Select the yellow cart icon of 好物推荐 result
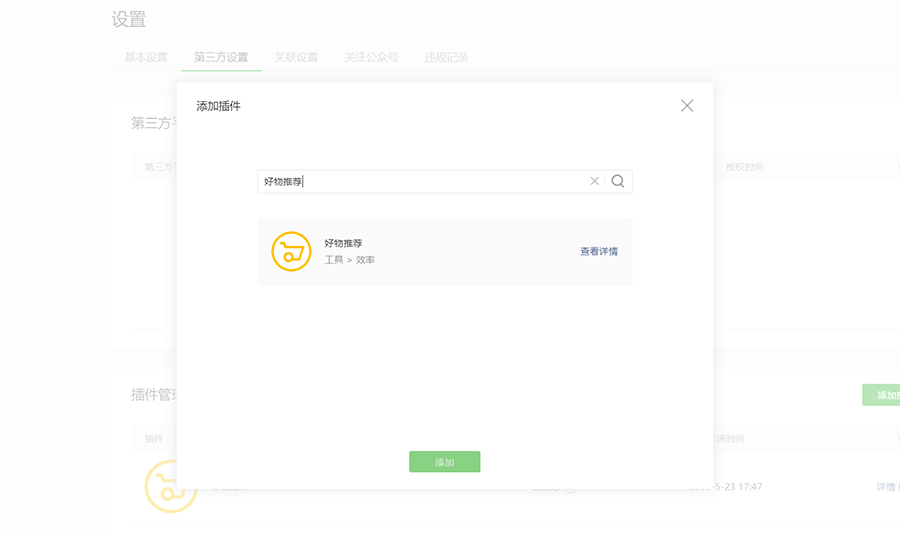Viewport: 900px width, 534px height. pyautogui.click(x=292, y=251)
